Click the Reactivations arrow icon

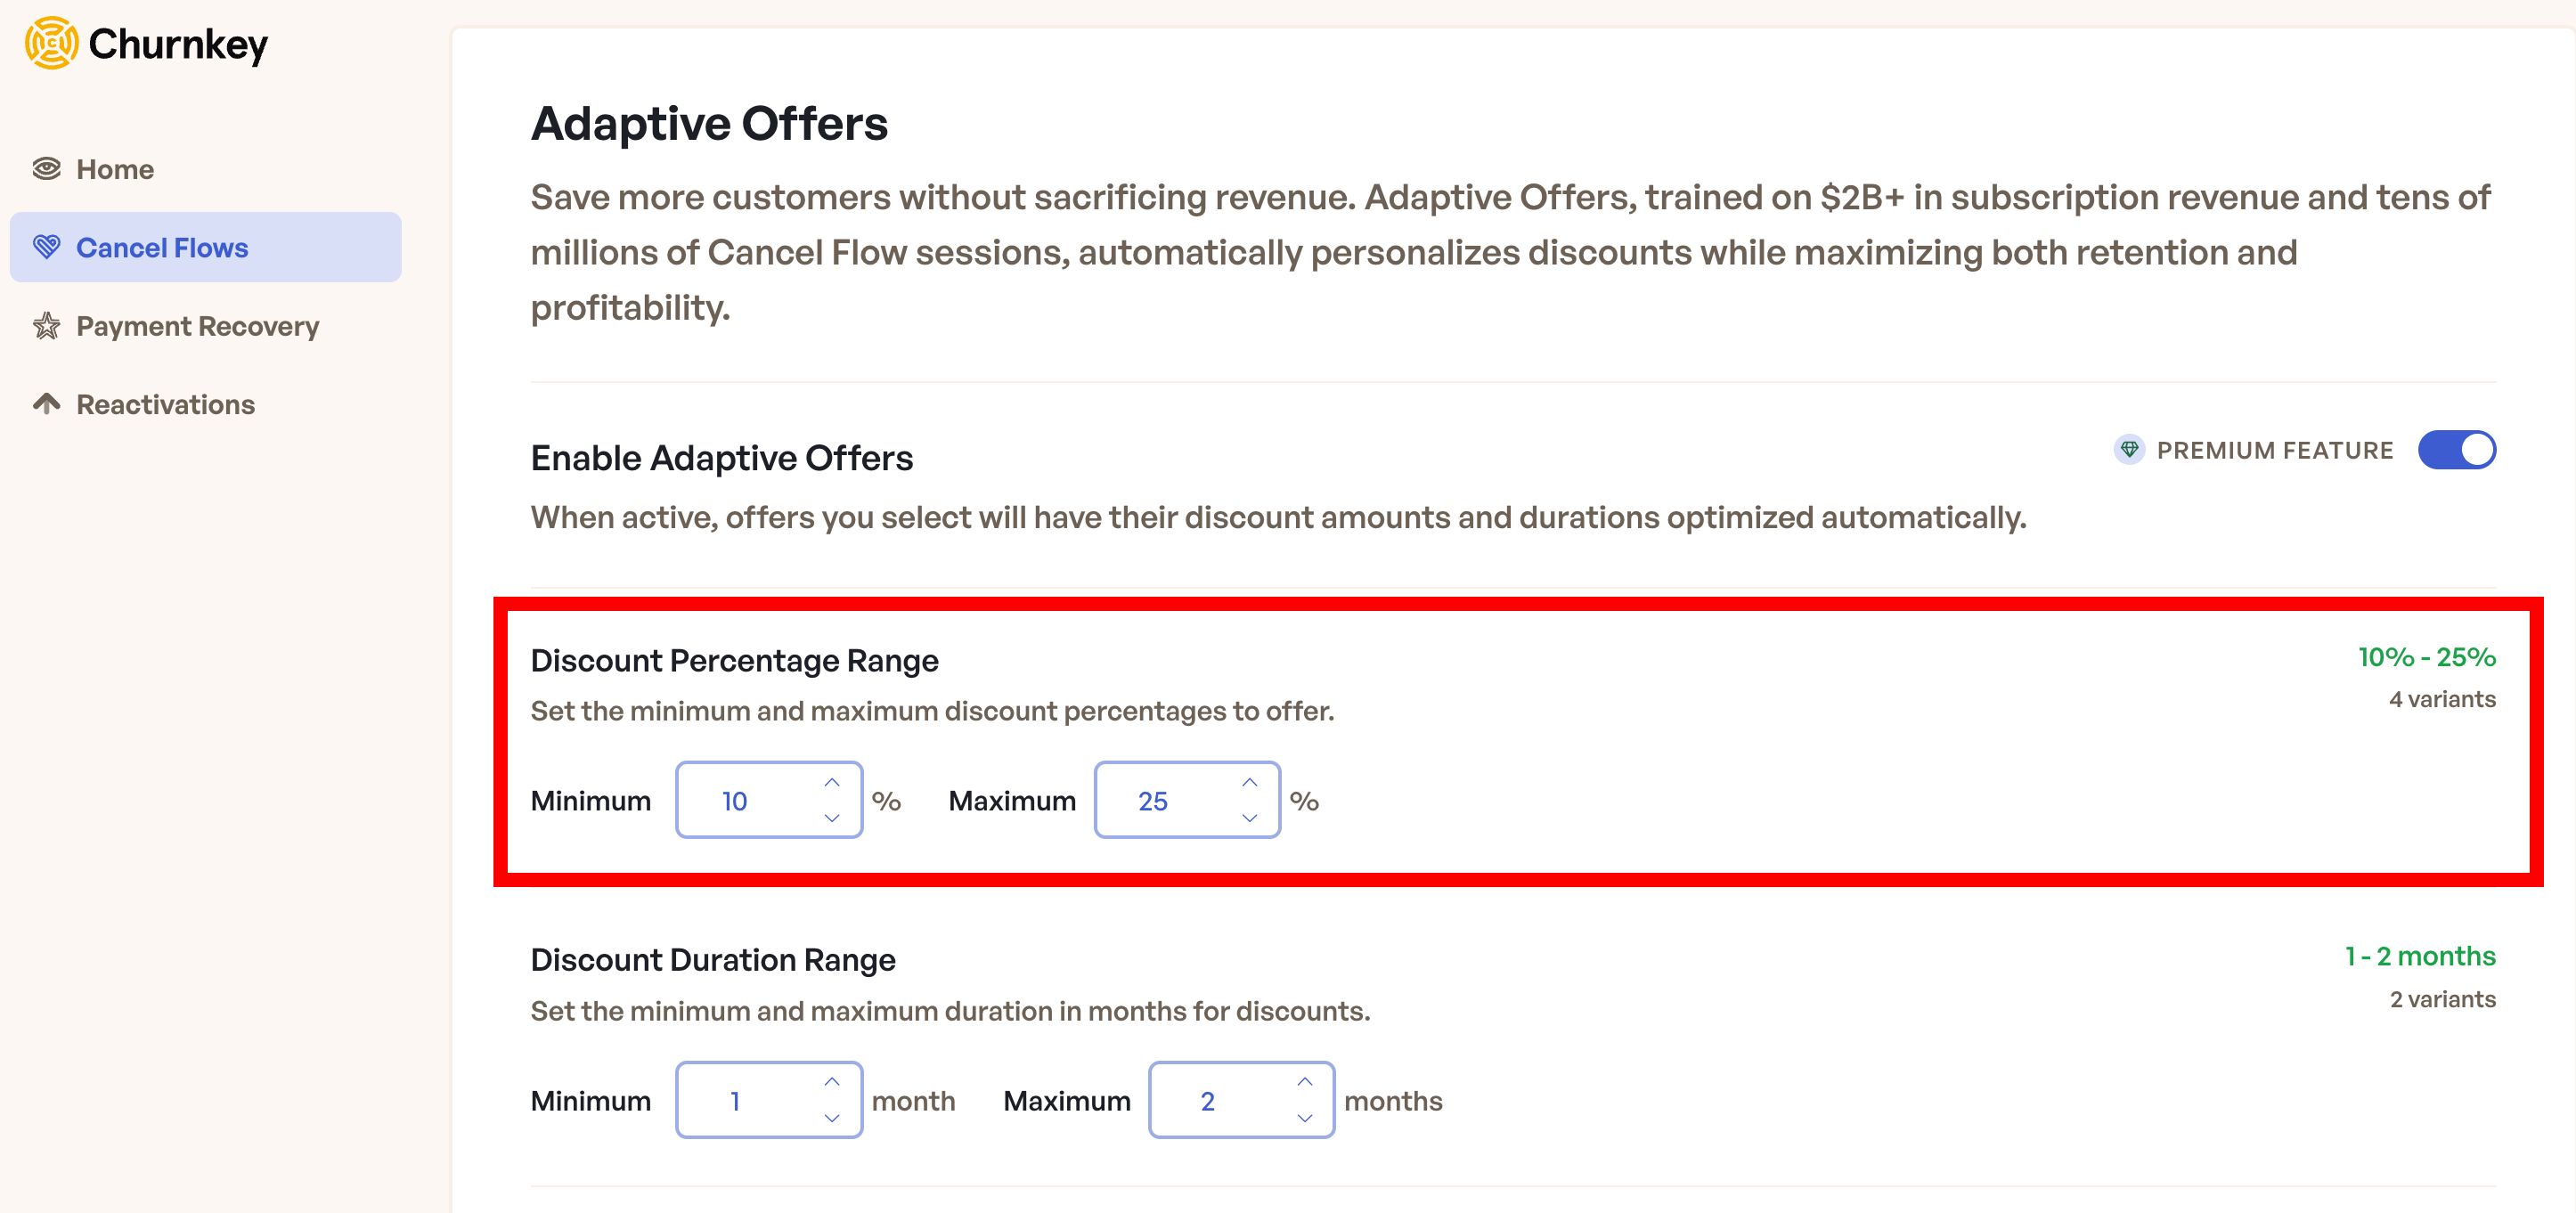(x=47, y=404)
